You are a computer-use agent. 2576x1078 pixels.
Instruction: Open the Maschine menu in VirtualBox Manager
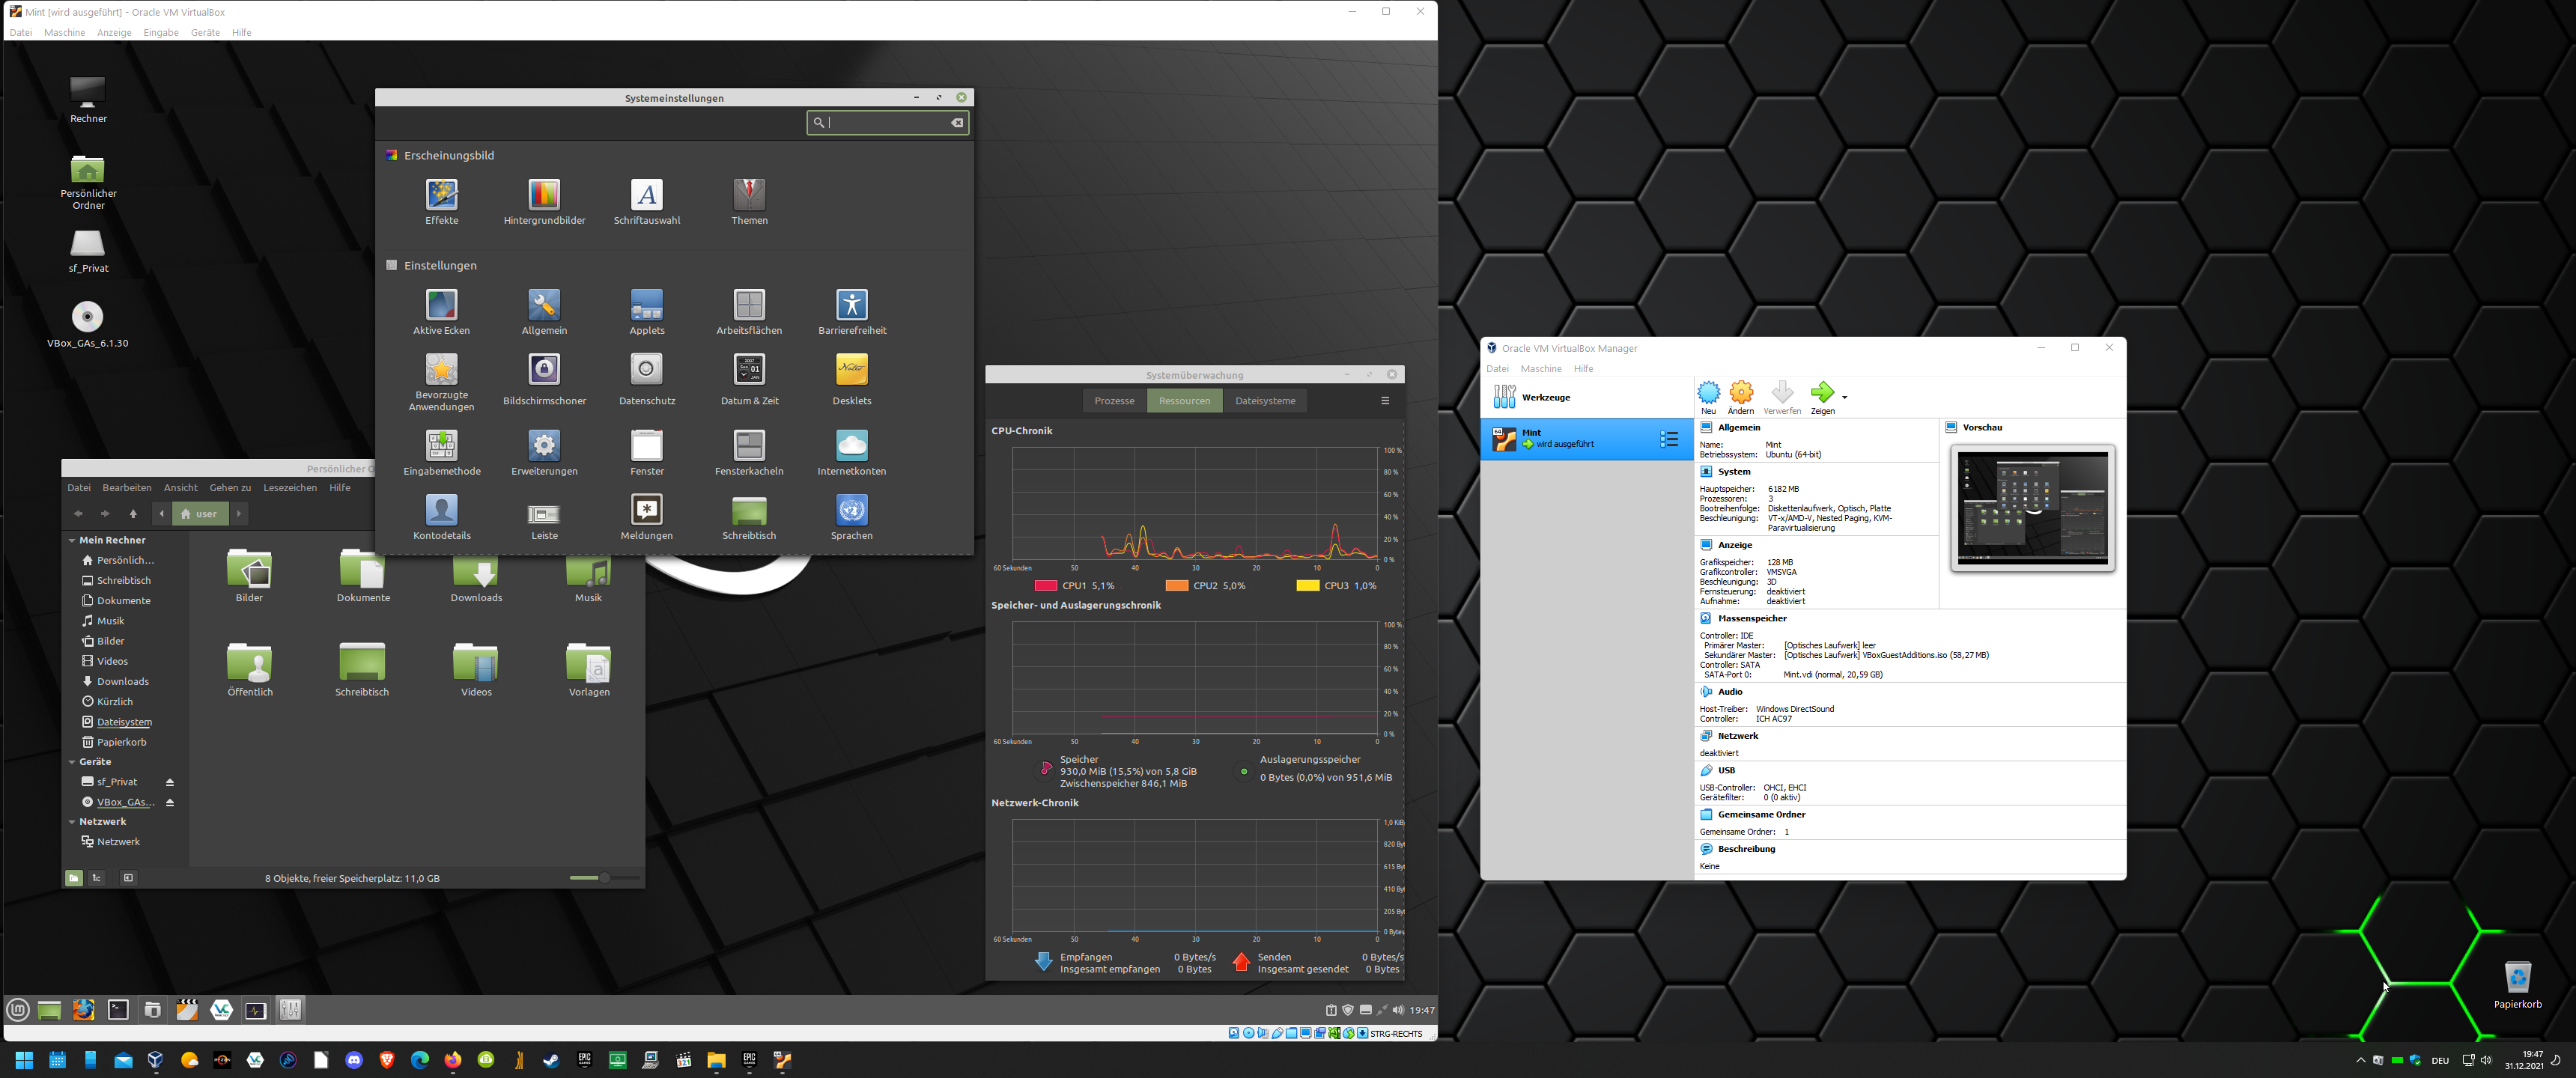click(1540, 369)
